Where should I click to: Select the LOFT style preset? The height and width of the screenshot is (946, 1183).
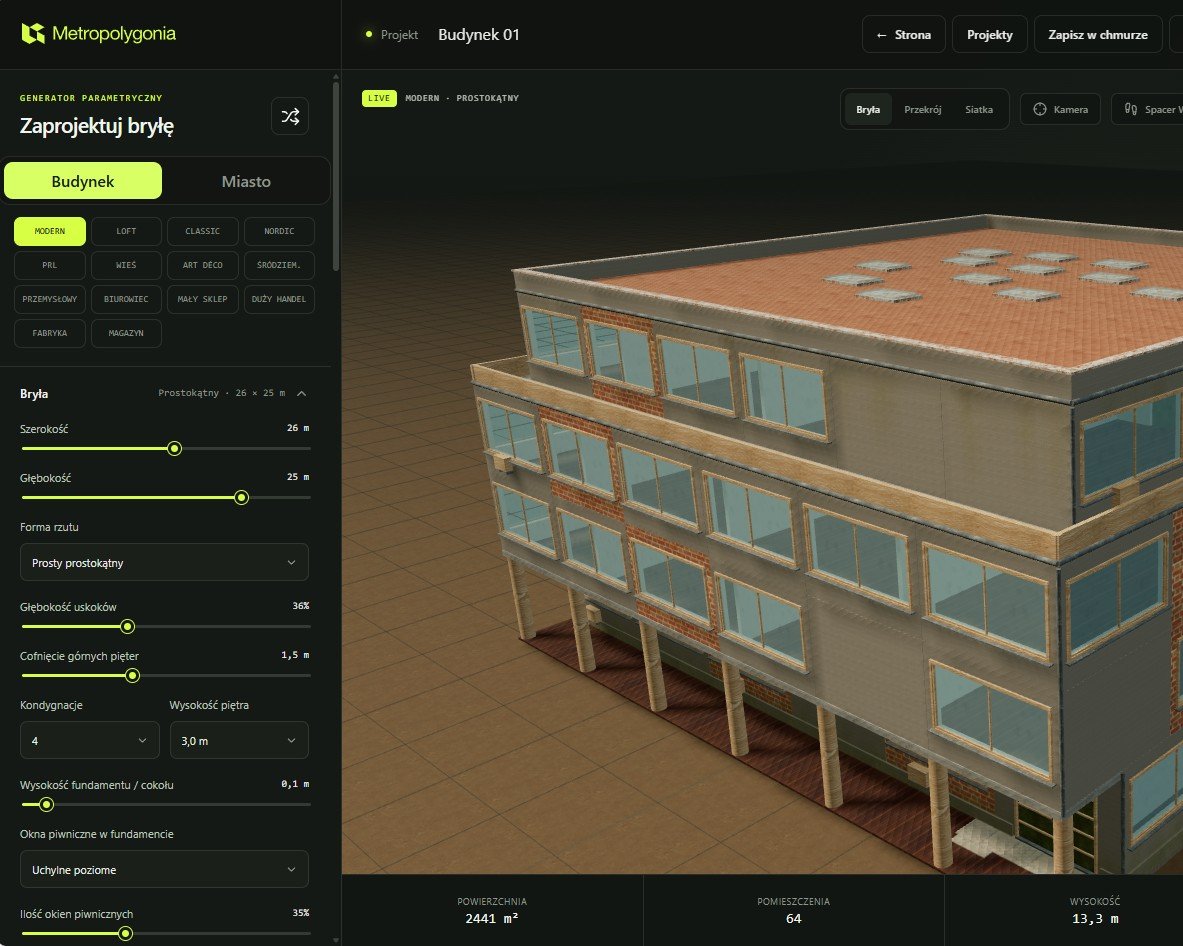[126, 232]
